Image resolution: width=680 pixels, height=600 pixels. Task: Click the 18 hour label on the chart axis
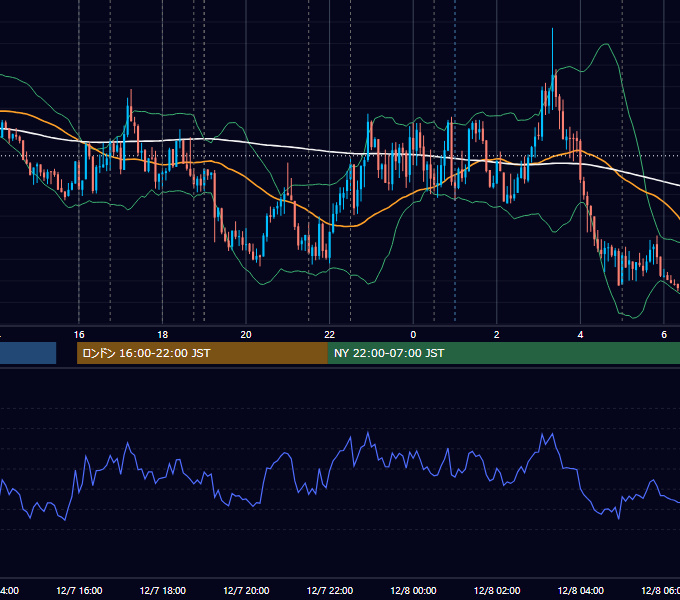tap(163, 335)
